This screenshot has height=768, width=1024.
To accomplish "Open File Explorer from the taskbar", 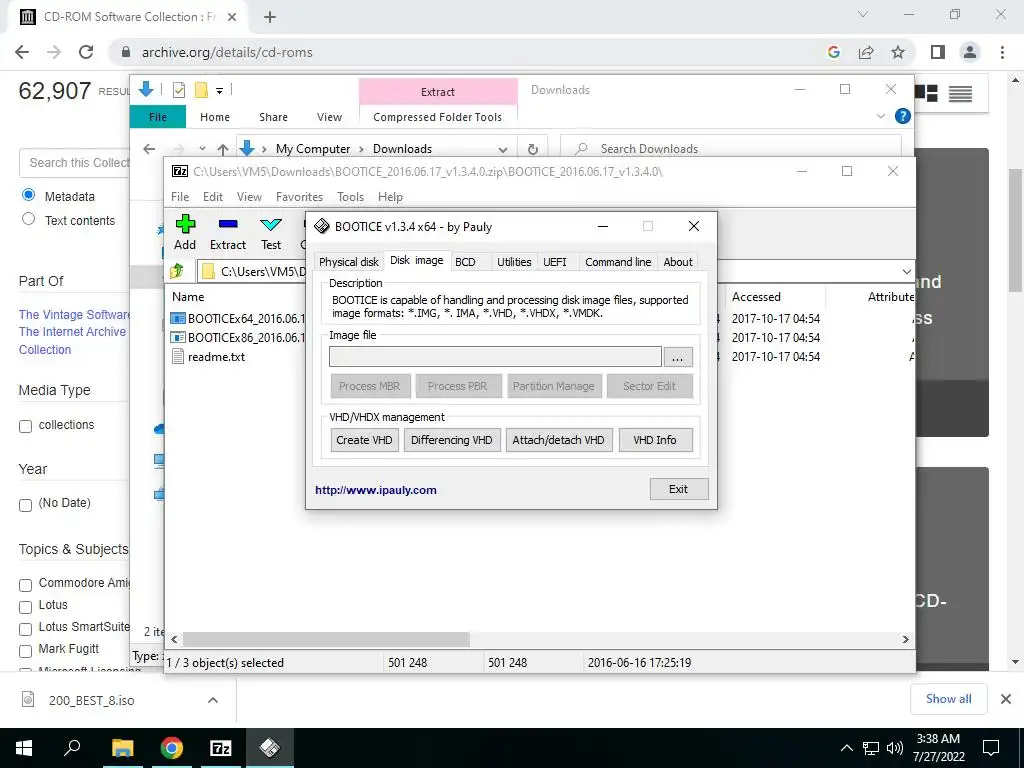I will pos(122,748).
